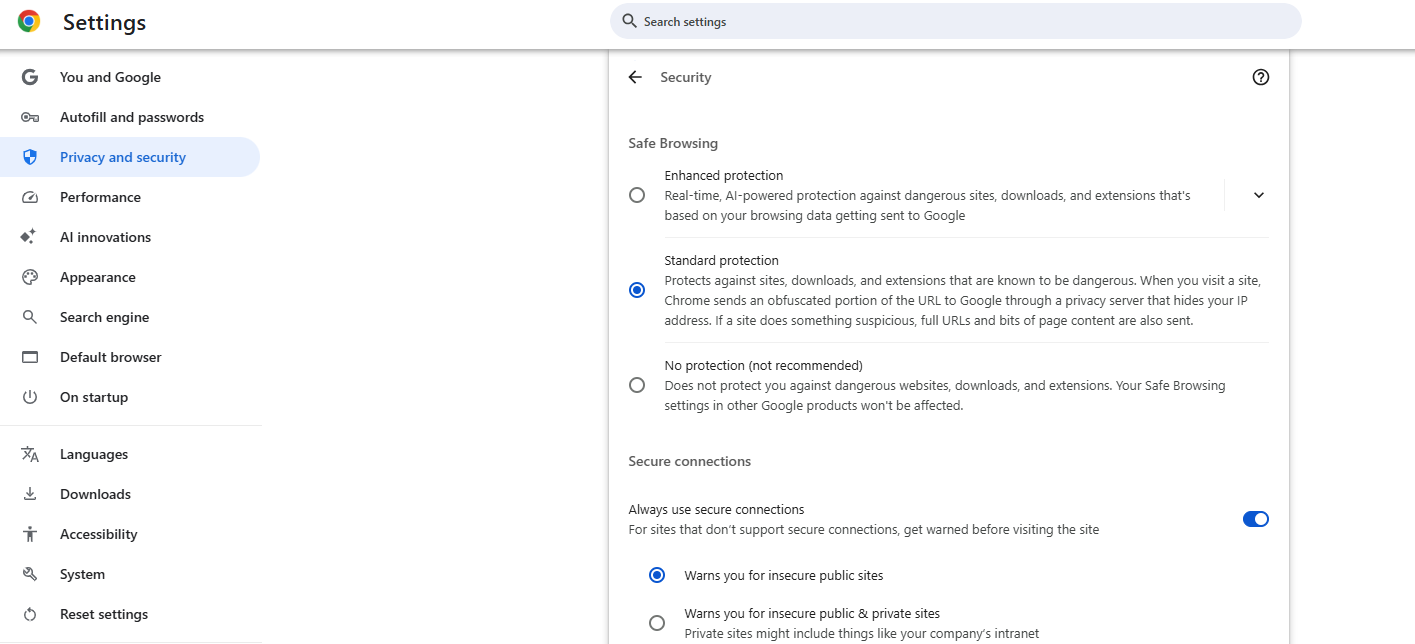Click the wrench System icon
The height and width of the screenshot is (644, 1415).
click(x=30, y=574)
